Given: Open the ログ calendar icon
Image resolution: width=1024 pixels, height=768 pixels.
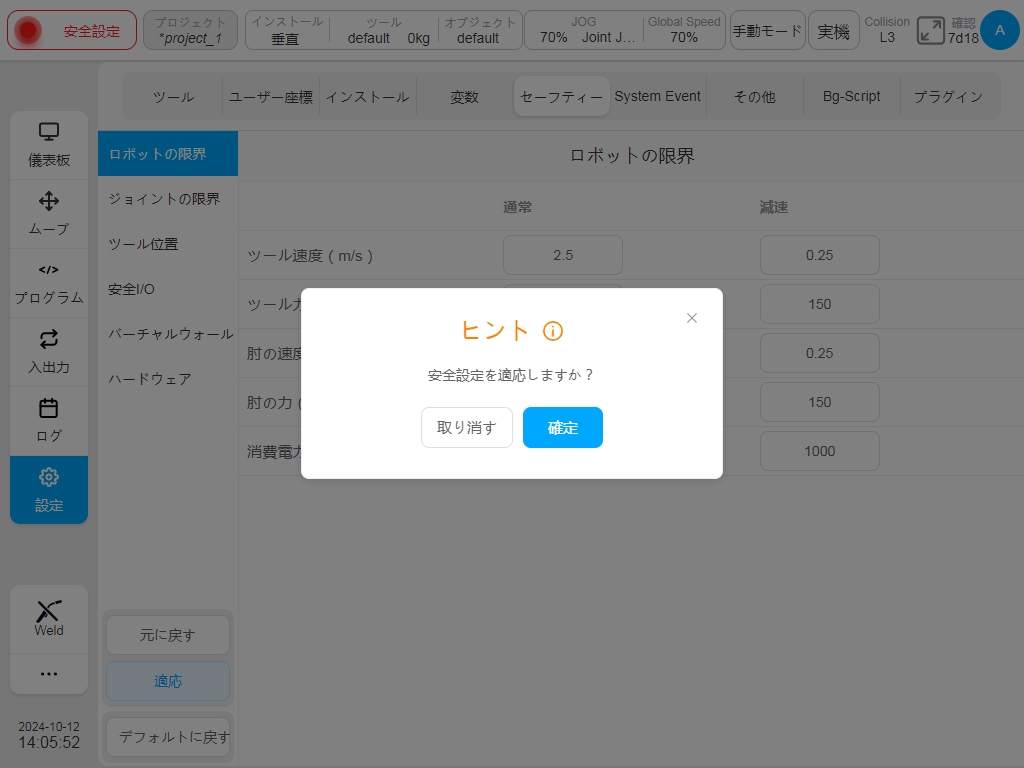Looking at the screenshot, I should tap(49, 408).
